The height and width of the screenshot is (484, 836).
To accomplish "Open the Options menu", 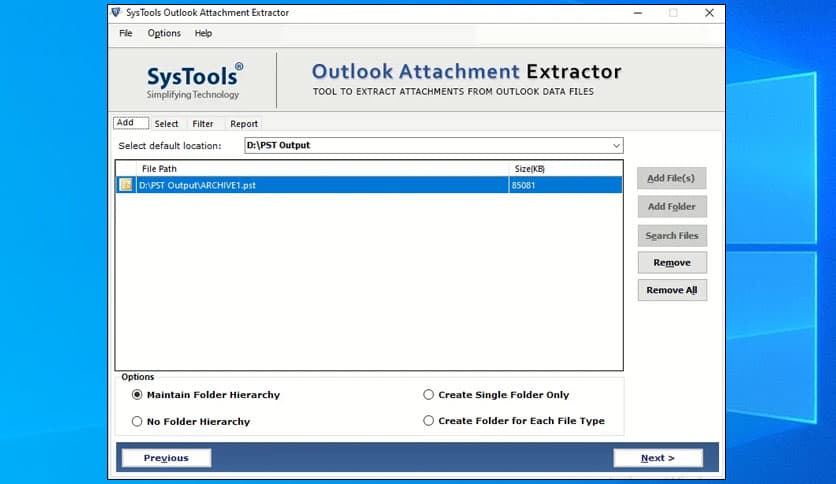I will click(164, 33).
